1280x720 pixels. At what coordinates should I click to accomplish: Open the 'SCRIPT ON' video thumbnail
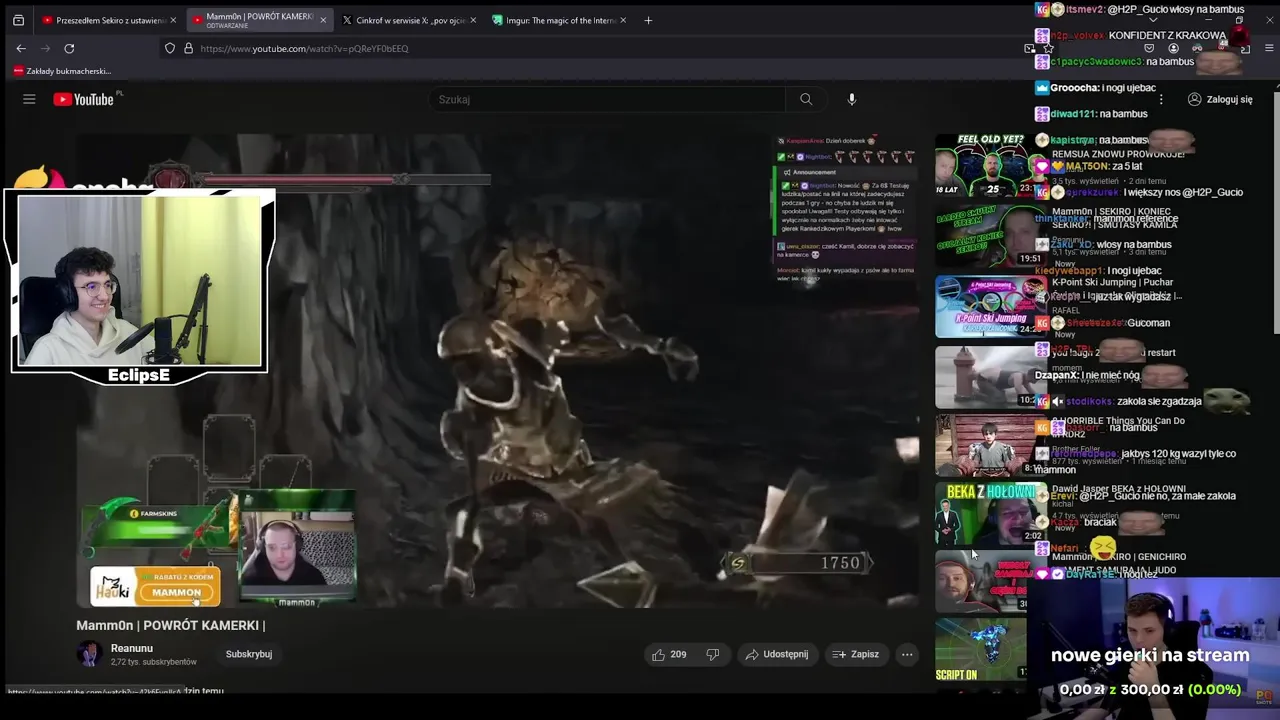click(981, 650)
